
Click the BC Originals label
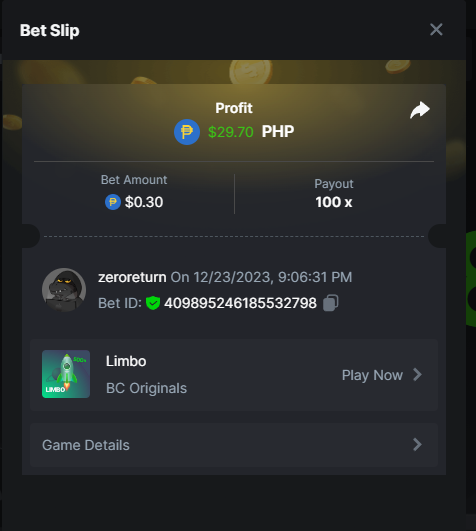[146, 388]
